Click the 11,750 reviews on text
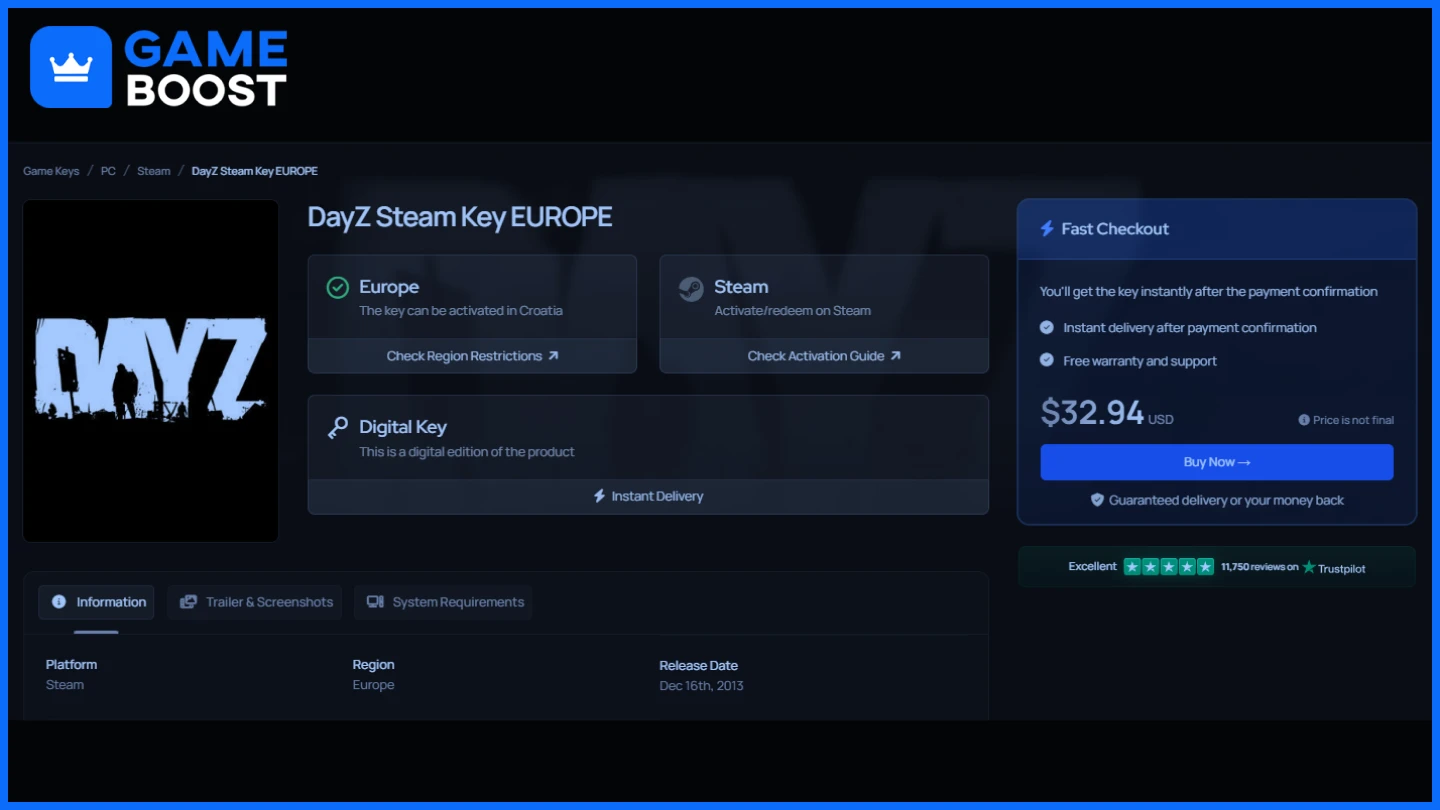 (1259, 567)
